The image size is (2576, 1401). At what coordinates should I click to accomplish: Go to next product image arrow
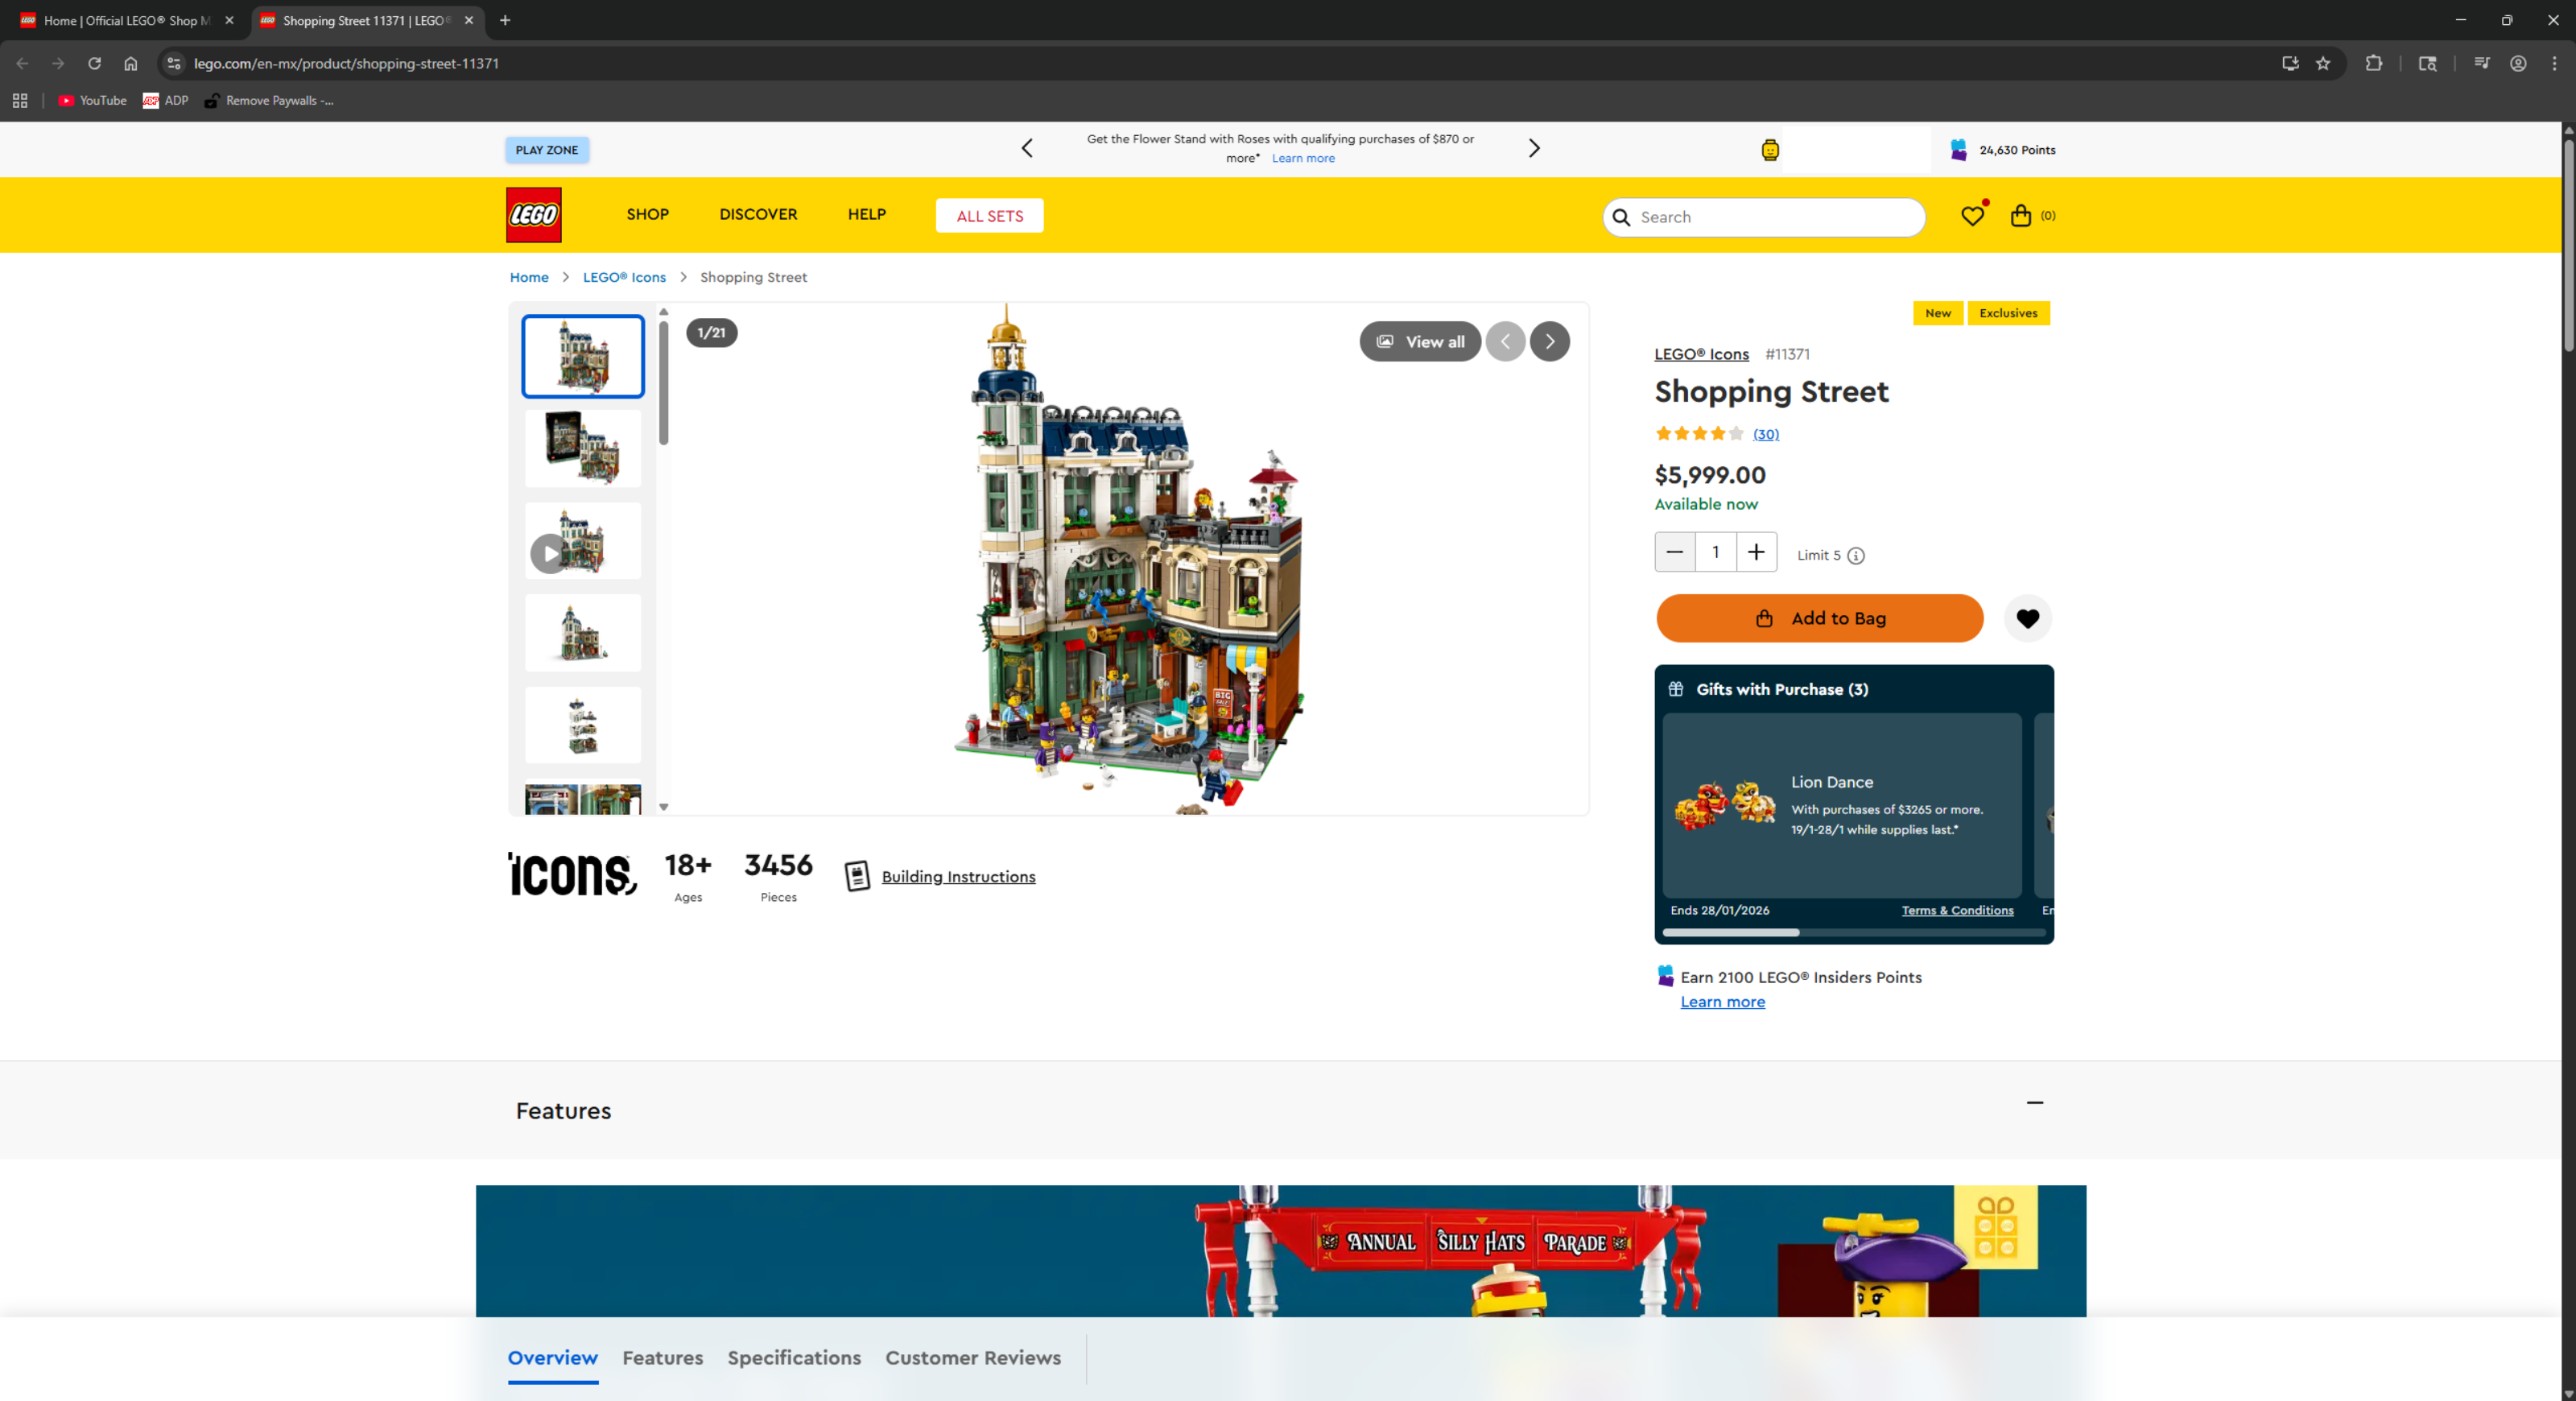[x=1549, y=342]
